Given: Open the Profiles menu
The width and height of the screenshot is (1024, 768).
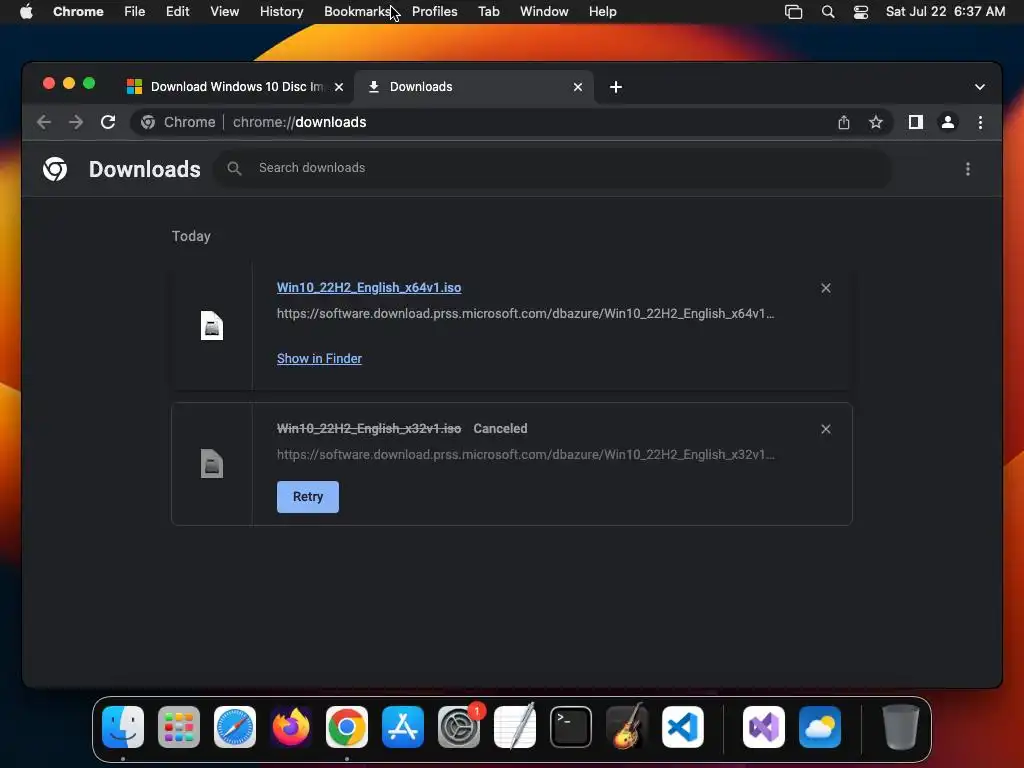Looking at the screenshot, I should 434,11.
